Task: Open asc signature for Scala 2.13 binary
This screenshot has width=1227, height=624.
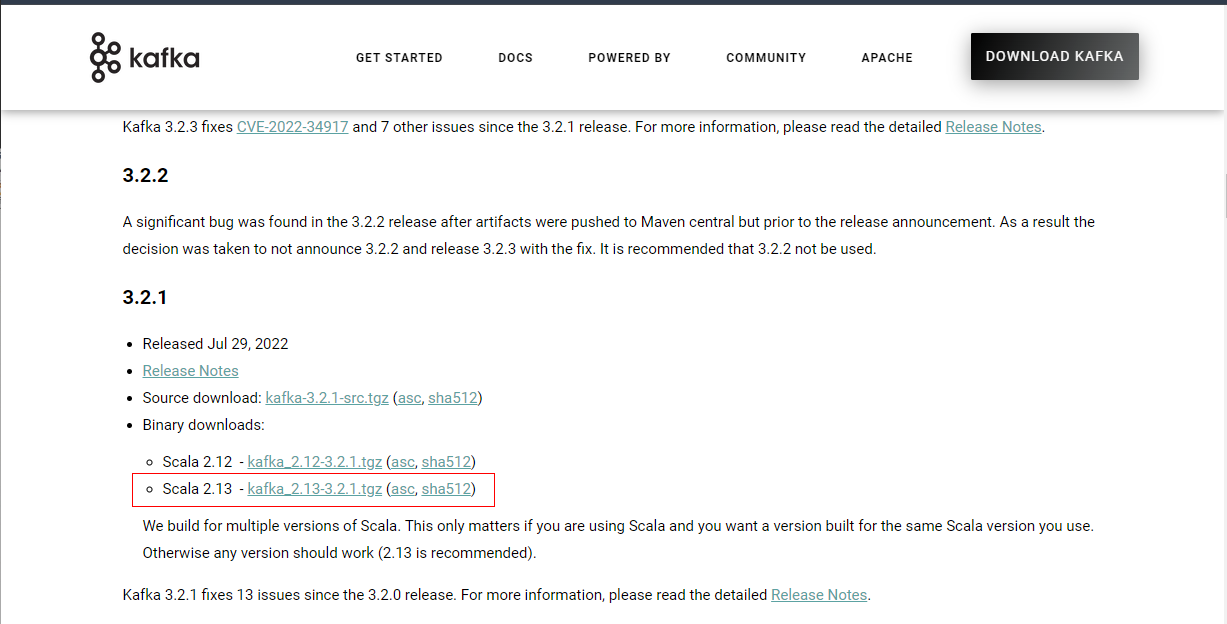Action: coord(402,489)
